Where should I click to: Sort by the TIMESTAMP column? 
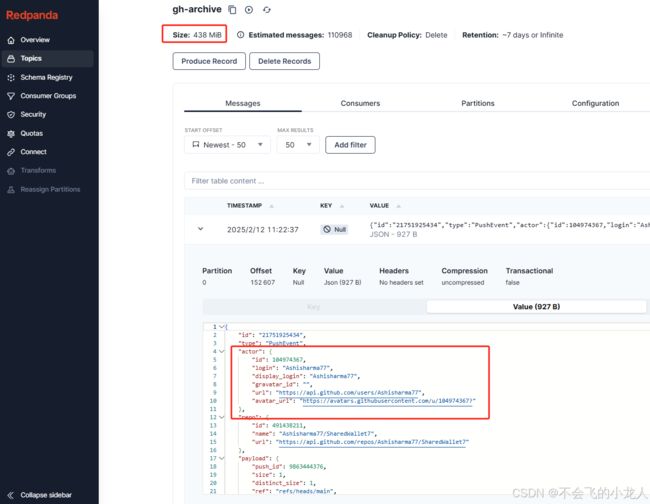(250, 206)
